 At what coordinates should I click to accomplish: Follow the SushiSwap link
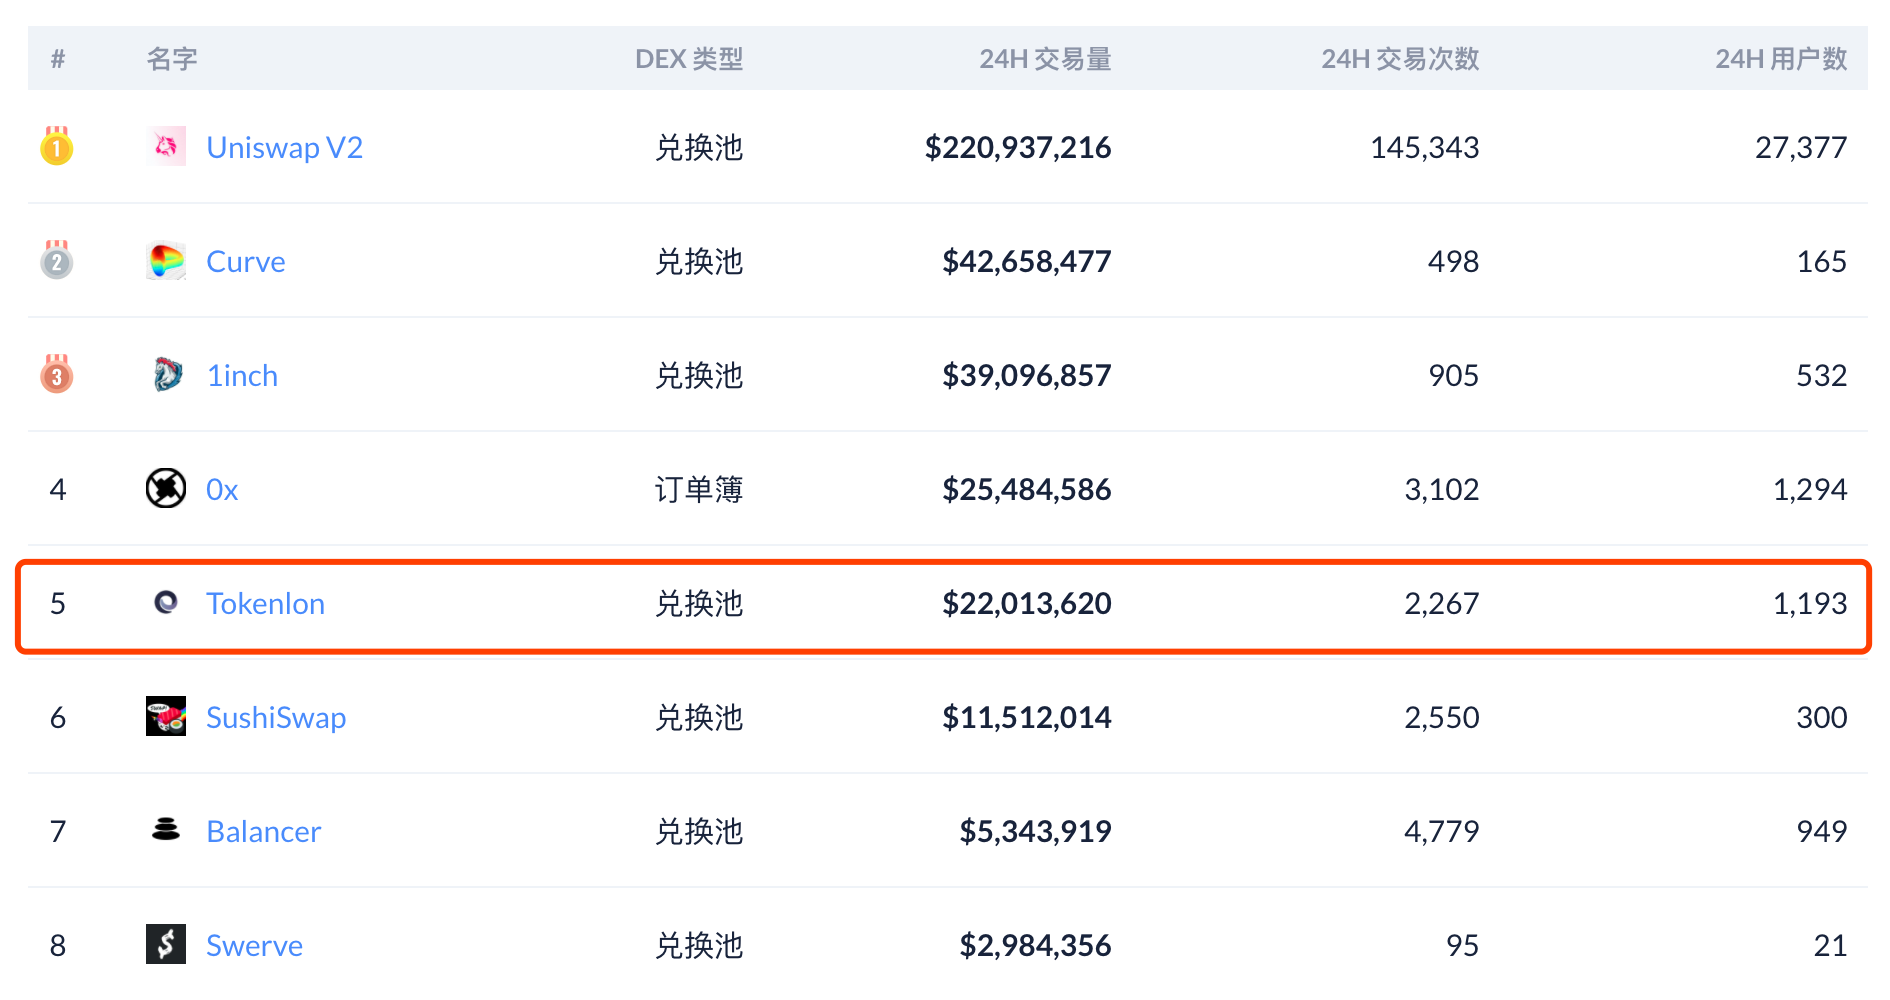point(276,717)
